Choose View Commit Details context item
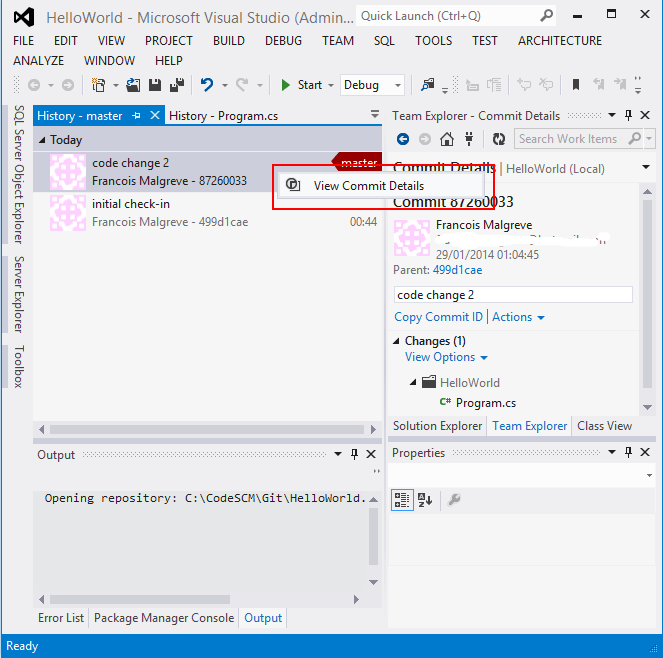Viewport: 663px width, 658px height. [380, 186]
